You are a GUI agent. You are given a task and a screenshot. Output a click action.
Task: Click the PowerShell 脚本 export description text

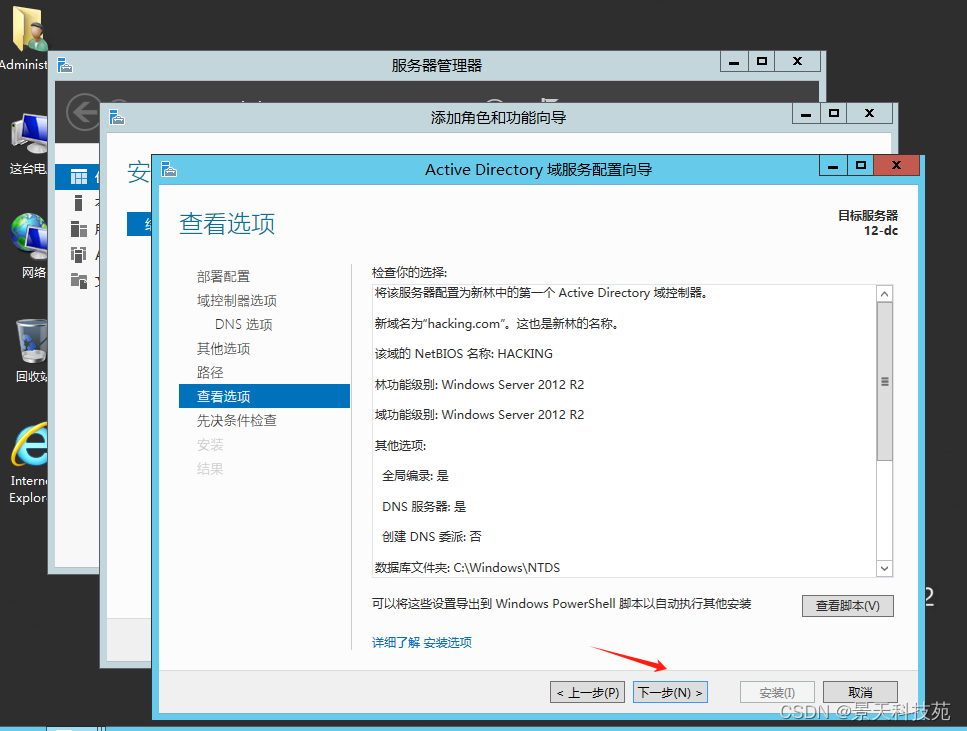[x=562, y=604]
